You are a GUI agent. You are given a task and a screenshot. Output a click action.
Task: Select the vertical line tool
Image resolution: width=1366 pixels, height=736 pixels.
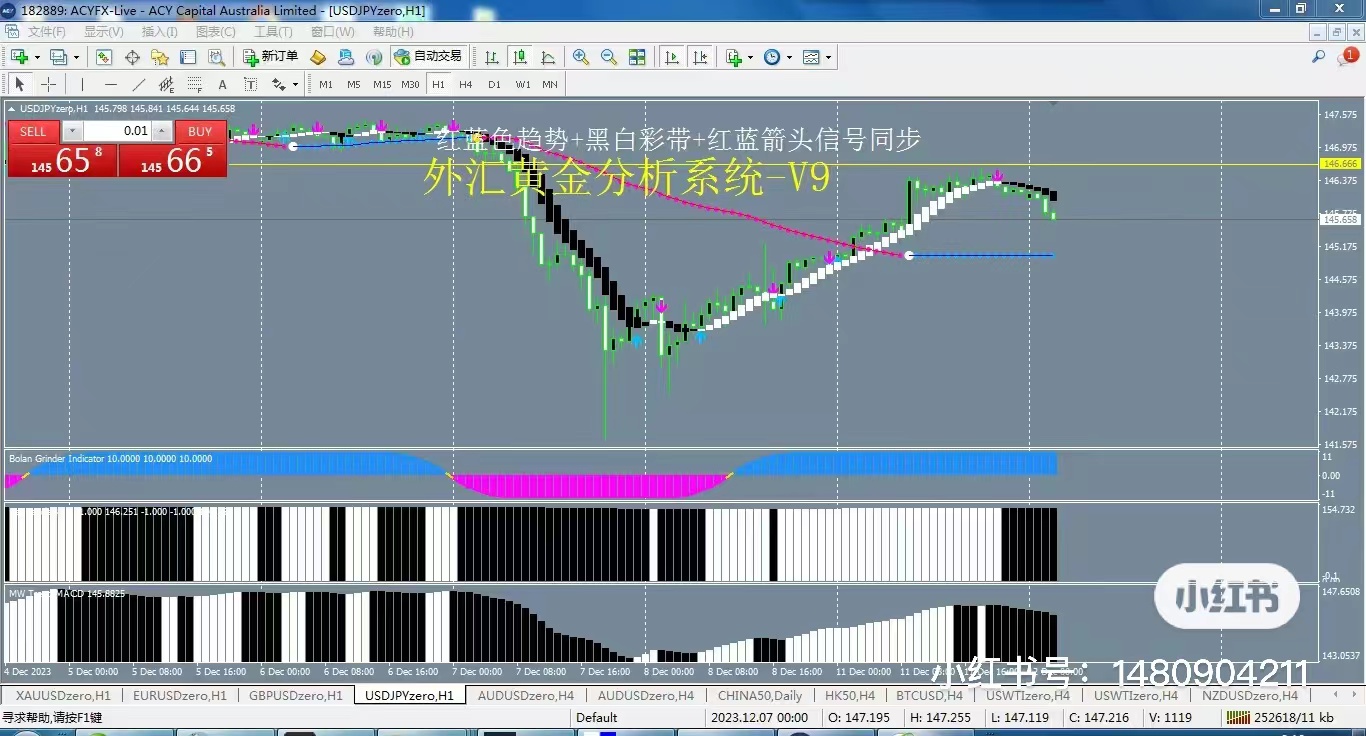tap(82, 84)
